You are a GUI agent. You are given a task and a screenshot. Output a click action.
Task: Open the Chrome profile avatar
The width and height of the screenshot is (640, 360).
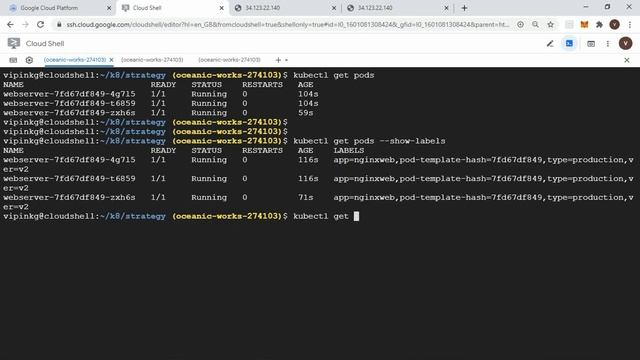pos(614,24)
